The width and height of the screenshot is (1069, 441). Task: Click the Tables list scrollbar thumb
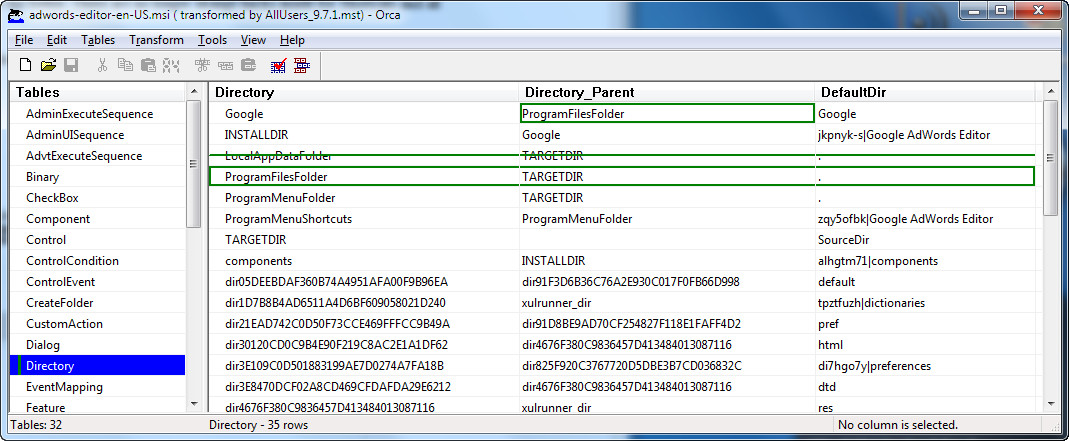pos(194,164)
